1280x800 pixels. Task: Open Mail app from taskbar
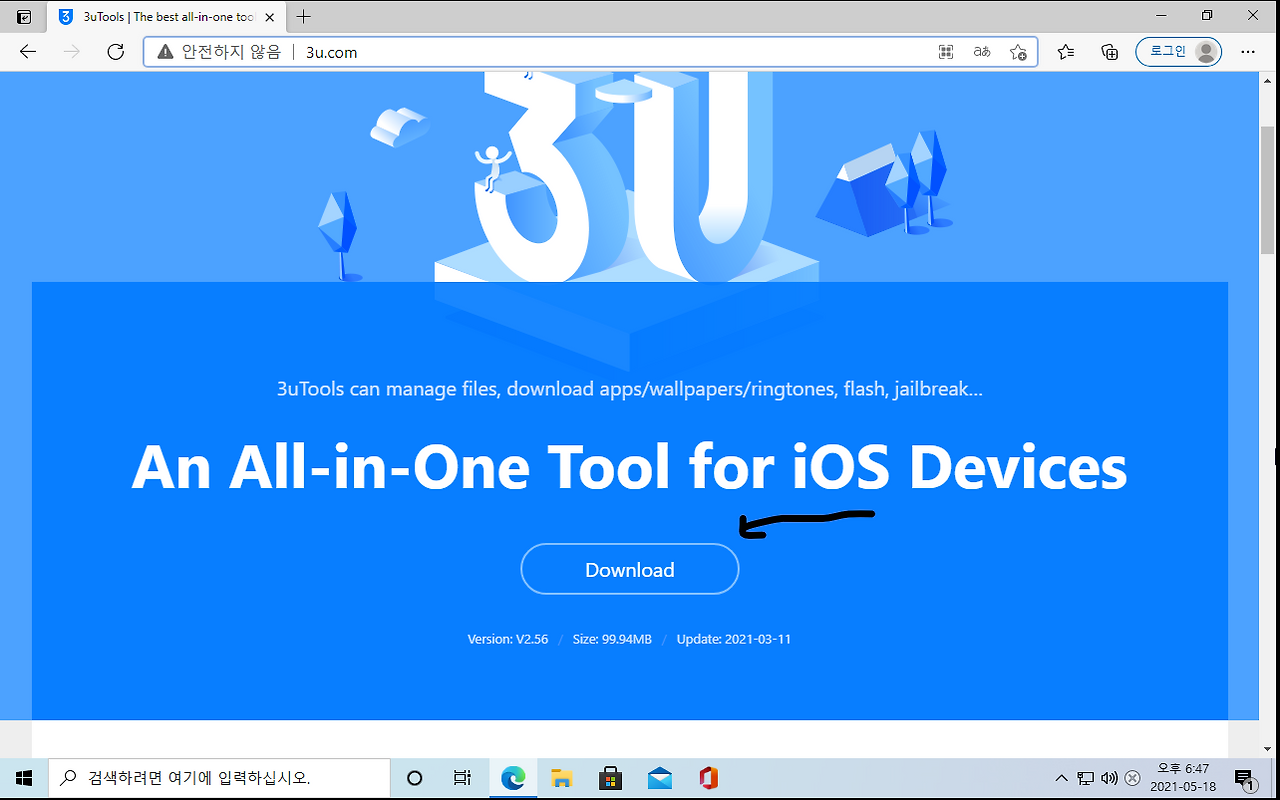660,778
